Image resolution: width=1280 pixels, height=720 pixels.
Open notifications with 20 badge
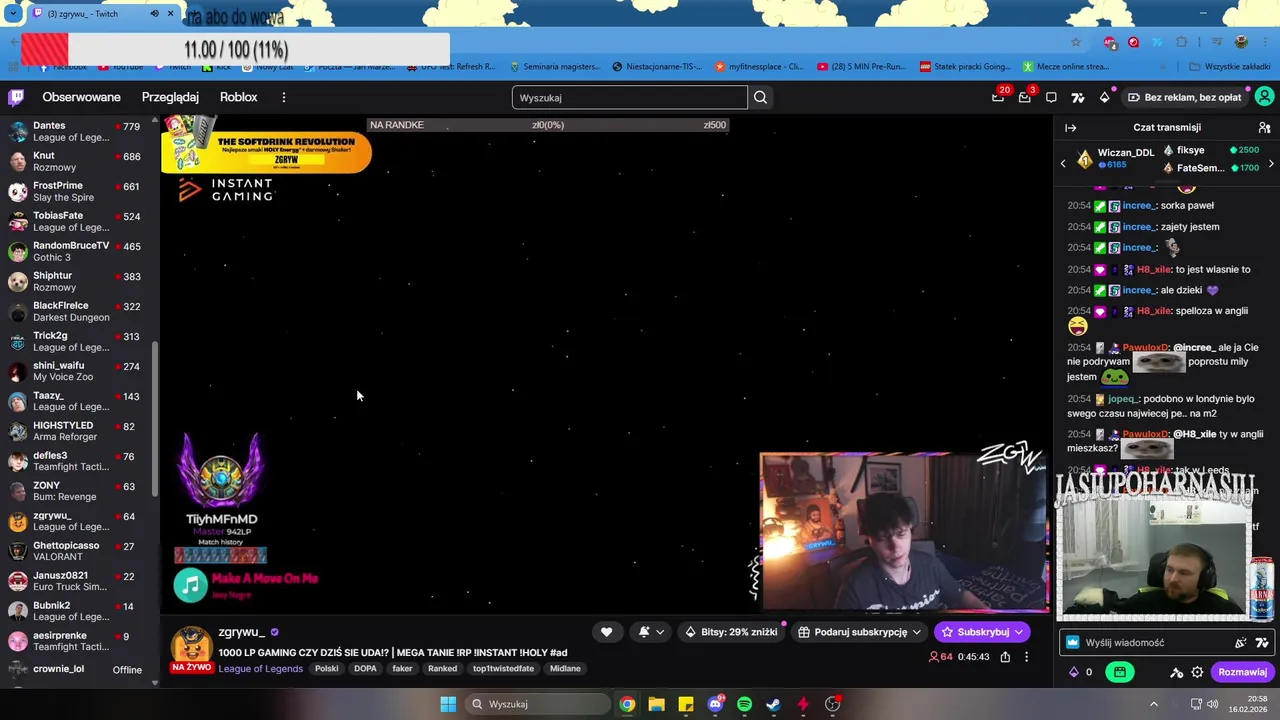[x=998, y=97]
